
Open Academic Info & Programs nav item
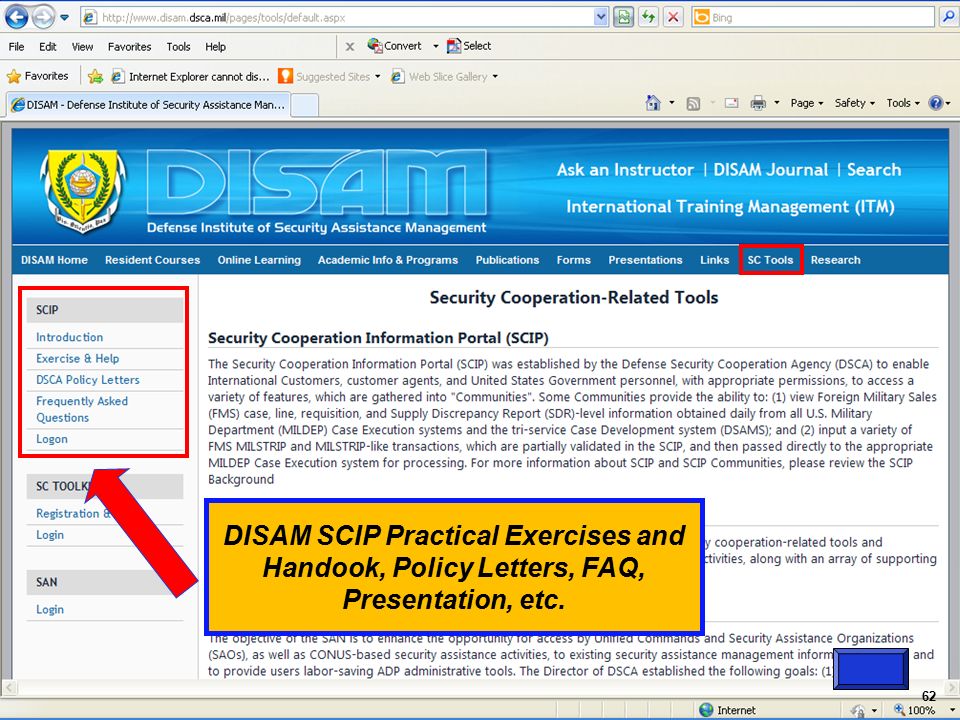click(388, 260)
